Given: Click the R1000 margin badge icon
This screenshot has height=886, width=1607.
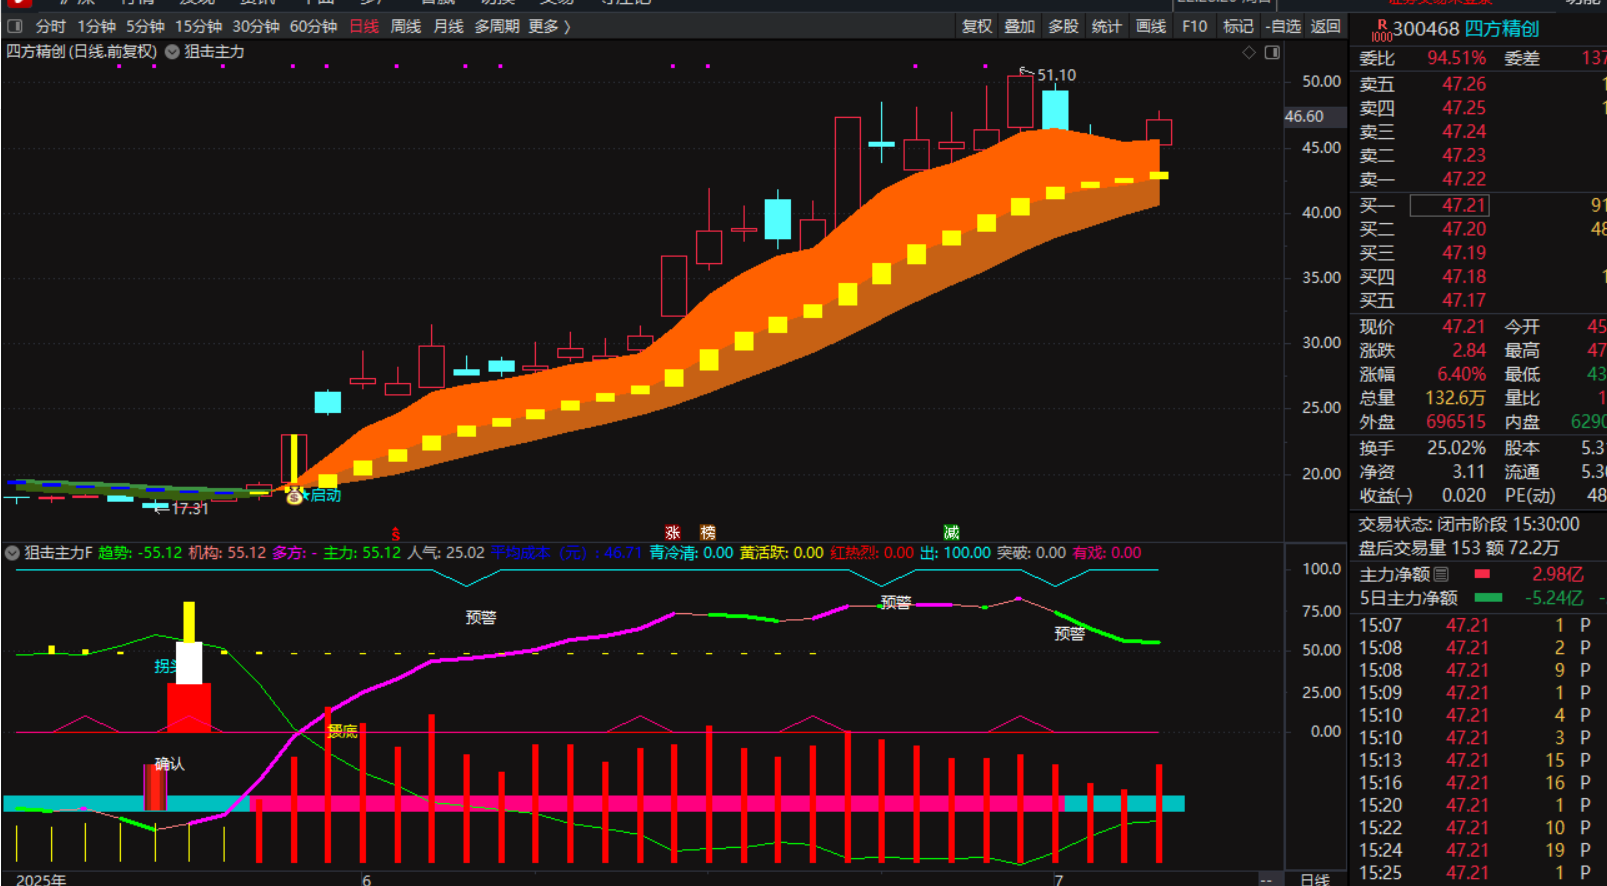Looking at the screenshot, I should (x=1381, y=30).
